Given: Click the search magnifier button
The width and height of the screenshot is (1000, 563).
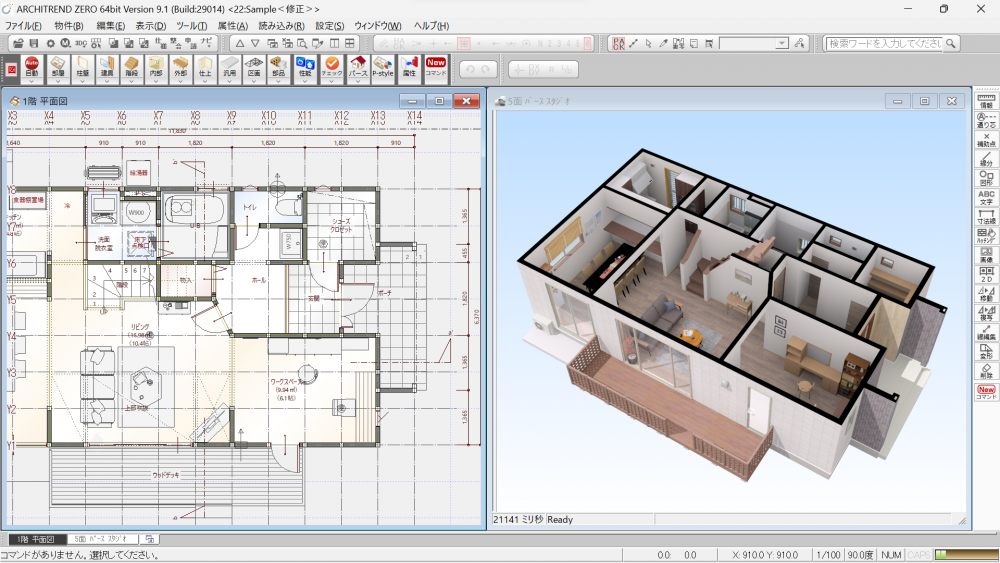Looking at the screenshot, I should tap(951, 43).
